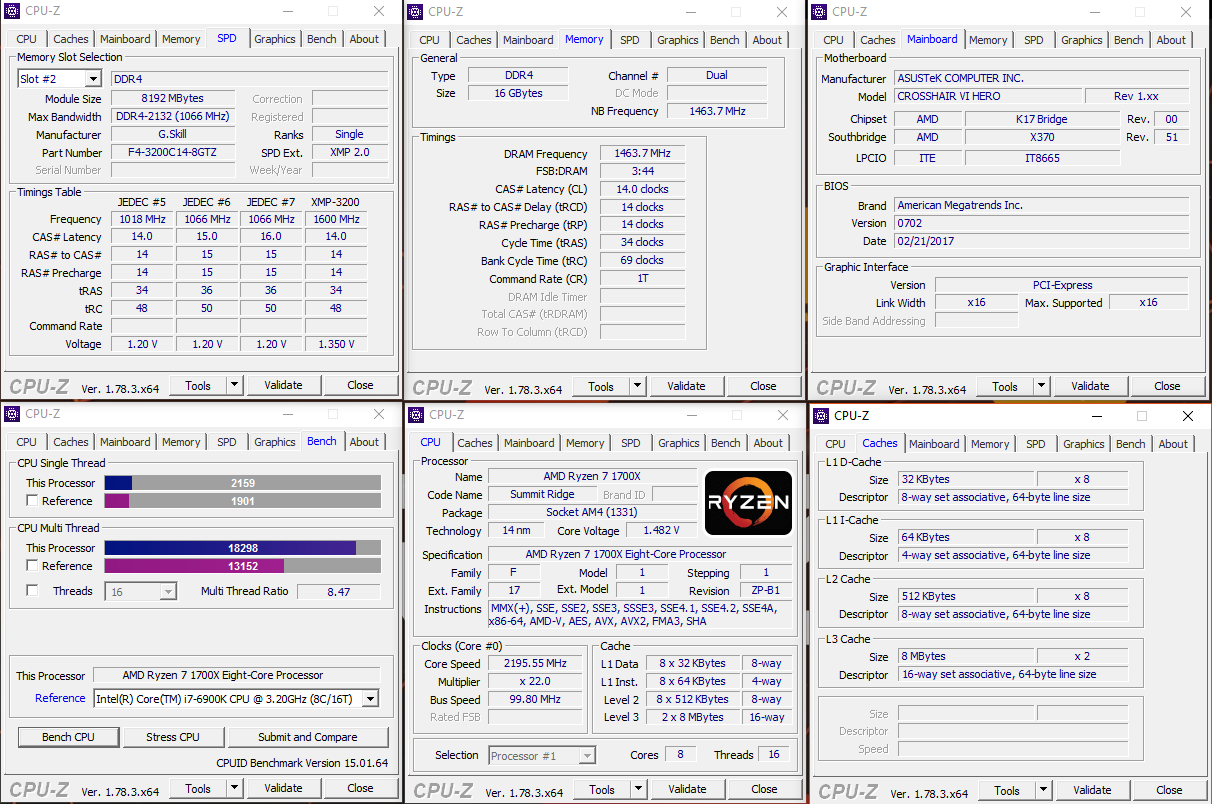Open the Mainboard tab in the SPD window
The image size is (1212, 804).
coord(125,39)
